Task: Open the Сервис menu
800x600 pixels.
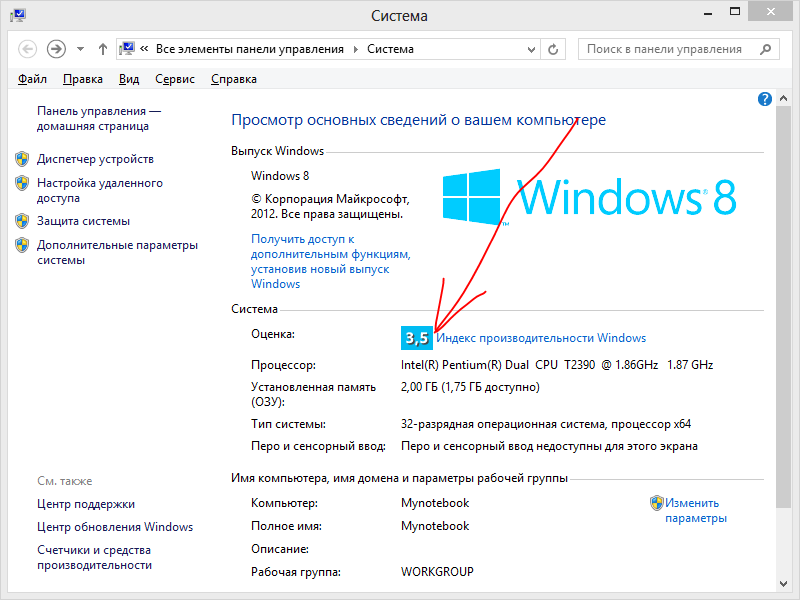Action: tap(174, 79)
